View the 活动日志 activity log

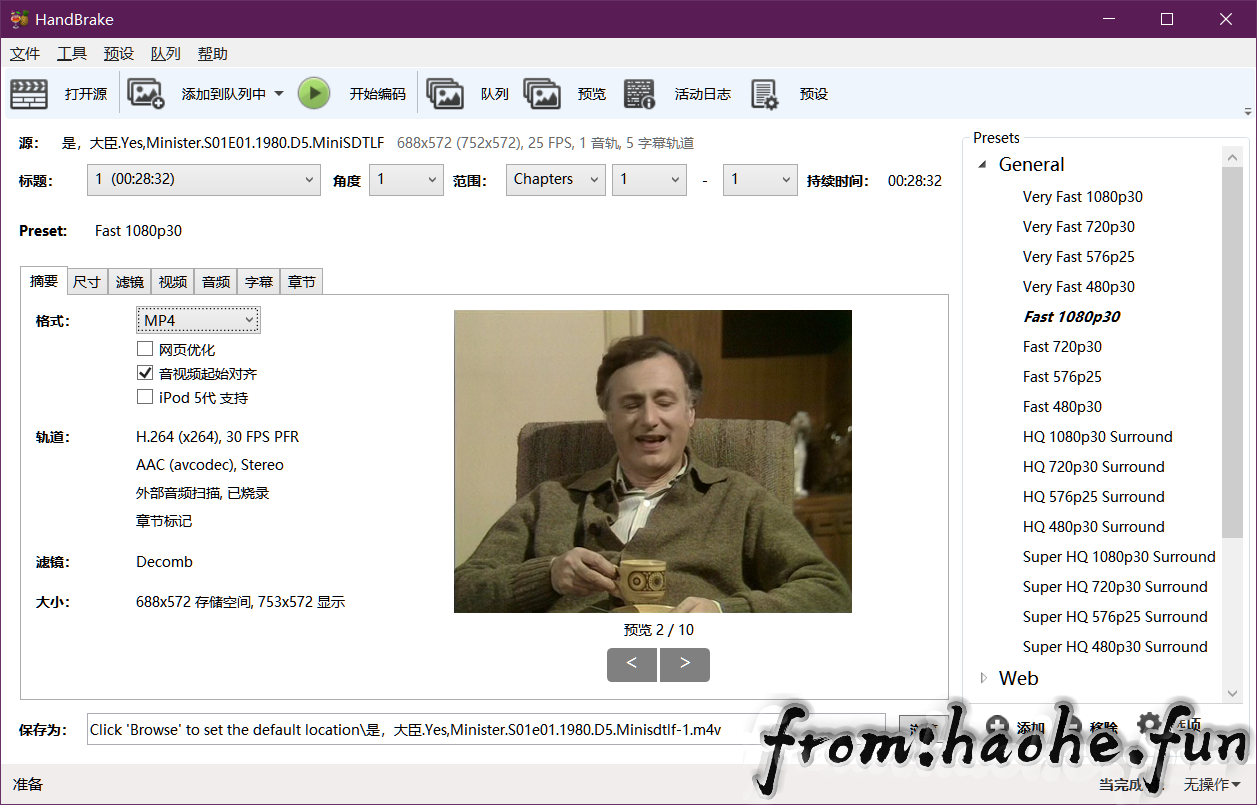(x=678, y=94)
